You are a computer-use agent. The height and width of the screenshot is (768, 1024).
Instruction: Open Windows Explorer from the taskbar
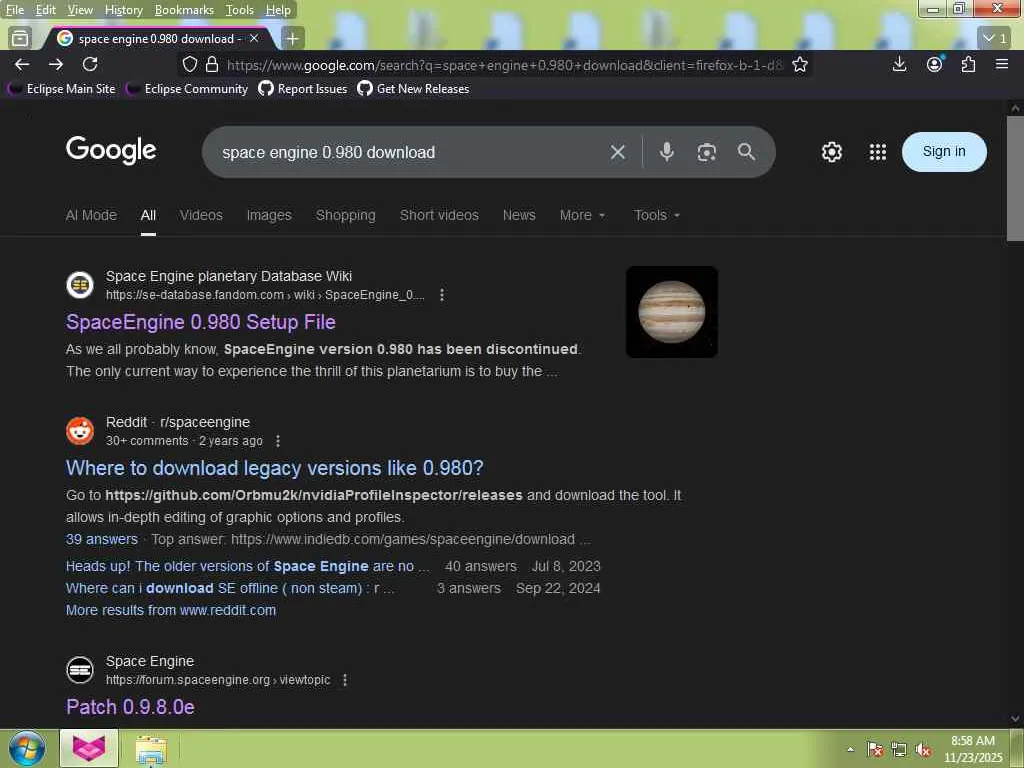[x=152, y=749]
